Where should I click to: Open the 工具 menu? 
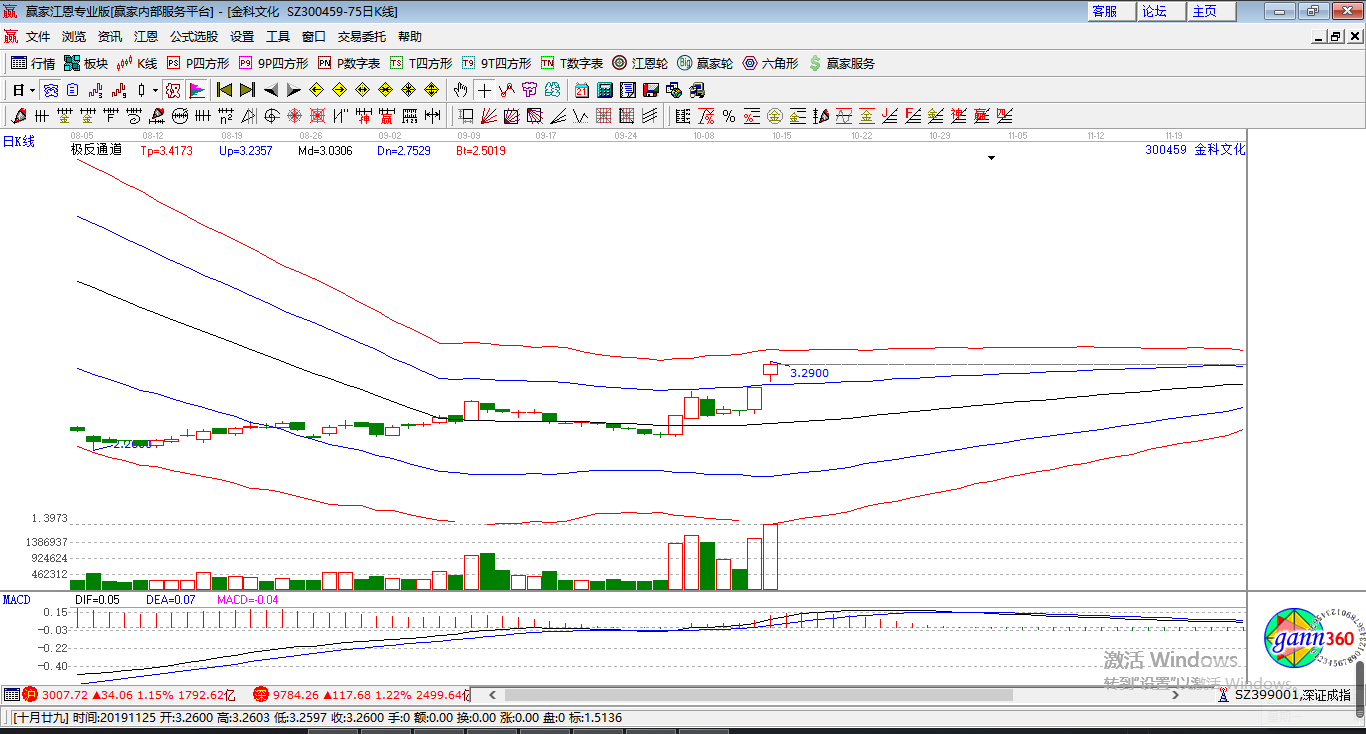click(278, 37)
